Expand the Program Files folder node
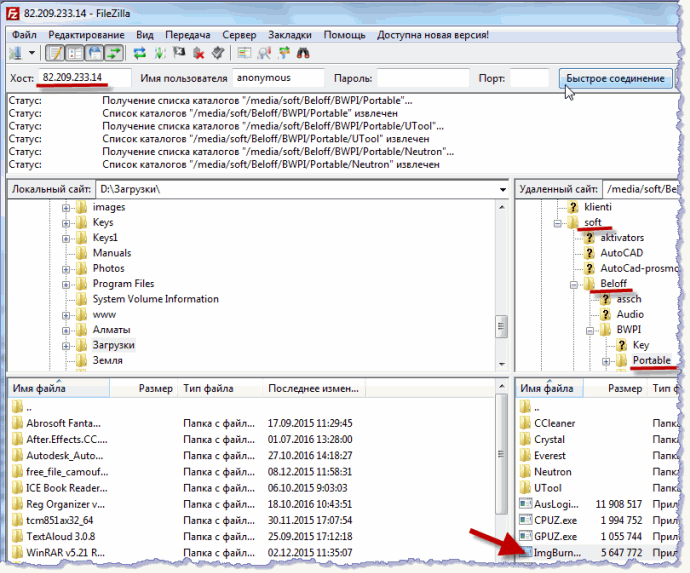690x573 pixels. coord(66,285)
